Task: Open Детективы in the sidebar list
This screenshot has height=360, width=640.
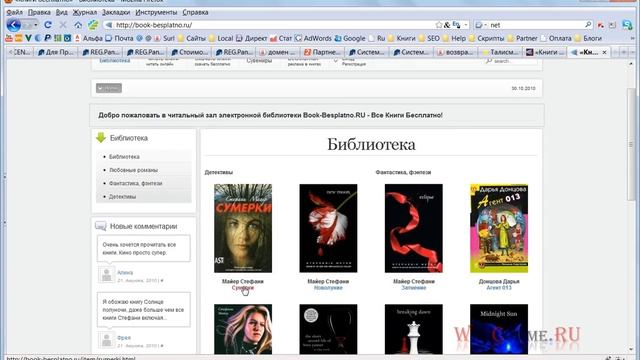Action: click(x=122, y=196)
